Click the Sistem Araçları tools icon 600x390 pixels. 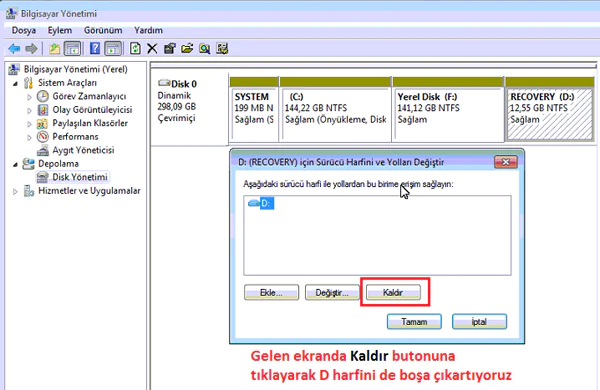[x=28, y=83]
